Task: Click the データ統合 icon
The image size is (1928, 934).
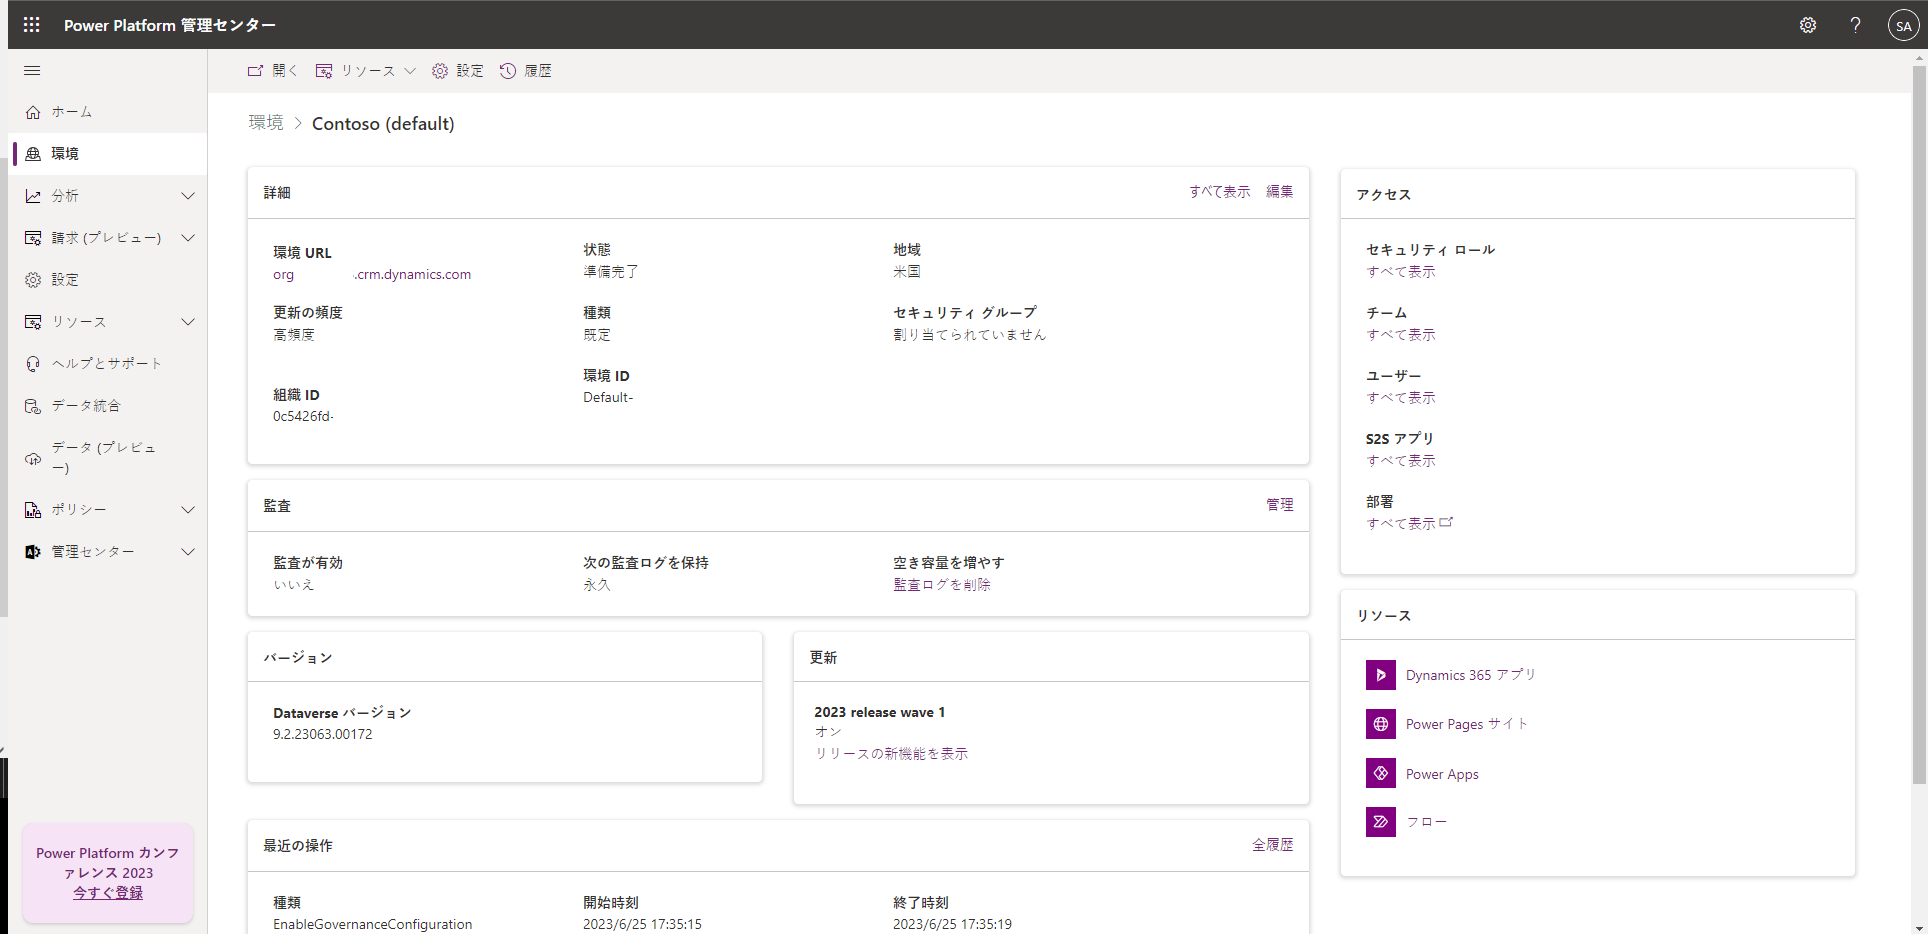Action: (x=33, y=406)
